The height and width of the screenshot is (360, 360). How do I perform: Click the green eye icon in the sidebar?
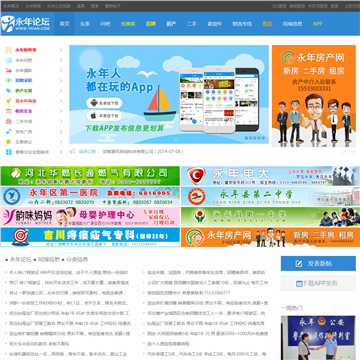click(x=8, y=80)
